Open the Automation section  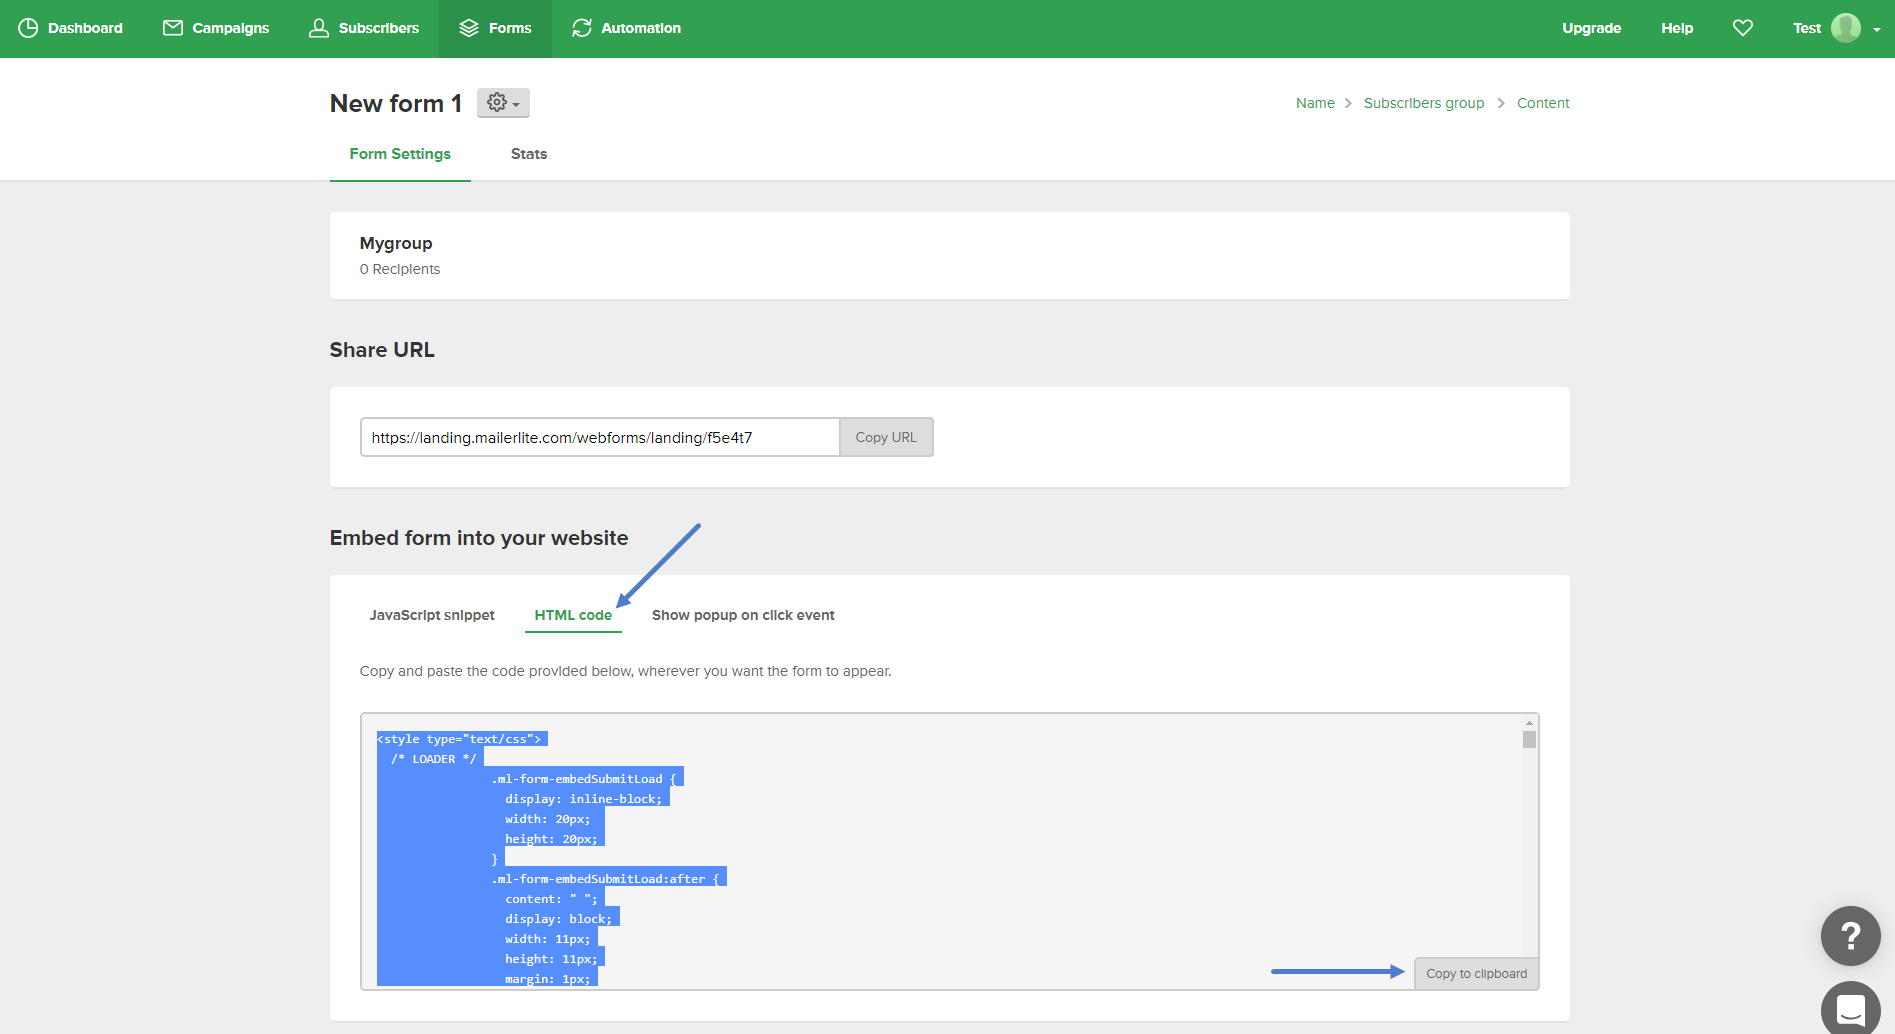click(x=626, y=28)
